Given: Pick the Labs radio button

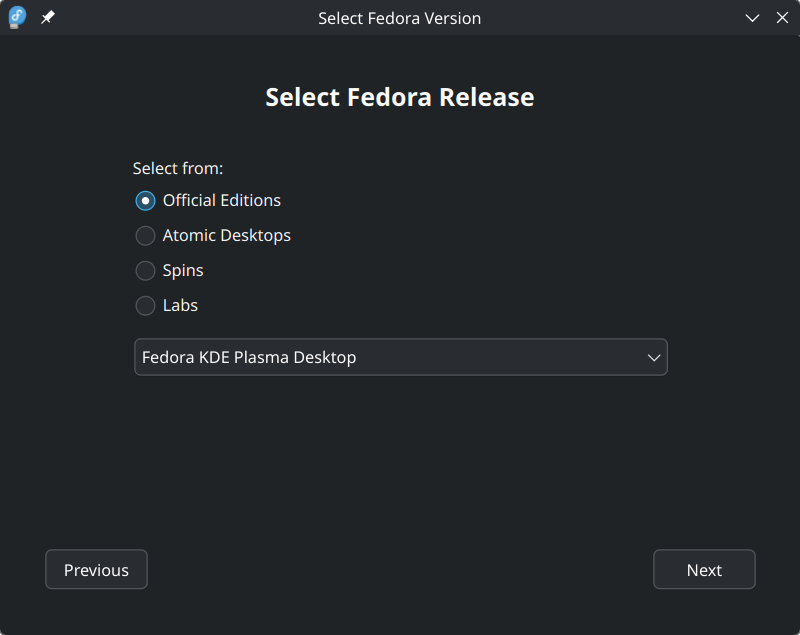Looking at the screenshot, I should coord(145,306).
